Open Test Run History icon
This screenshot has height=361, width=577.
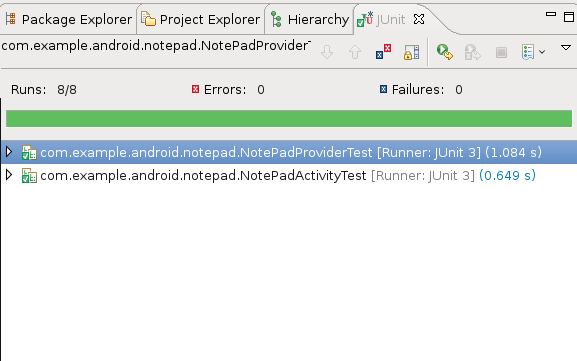point(528,52)
